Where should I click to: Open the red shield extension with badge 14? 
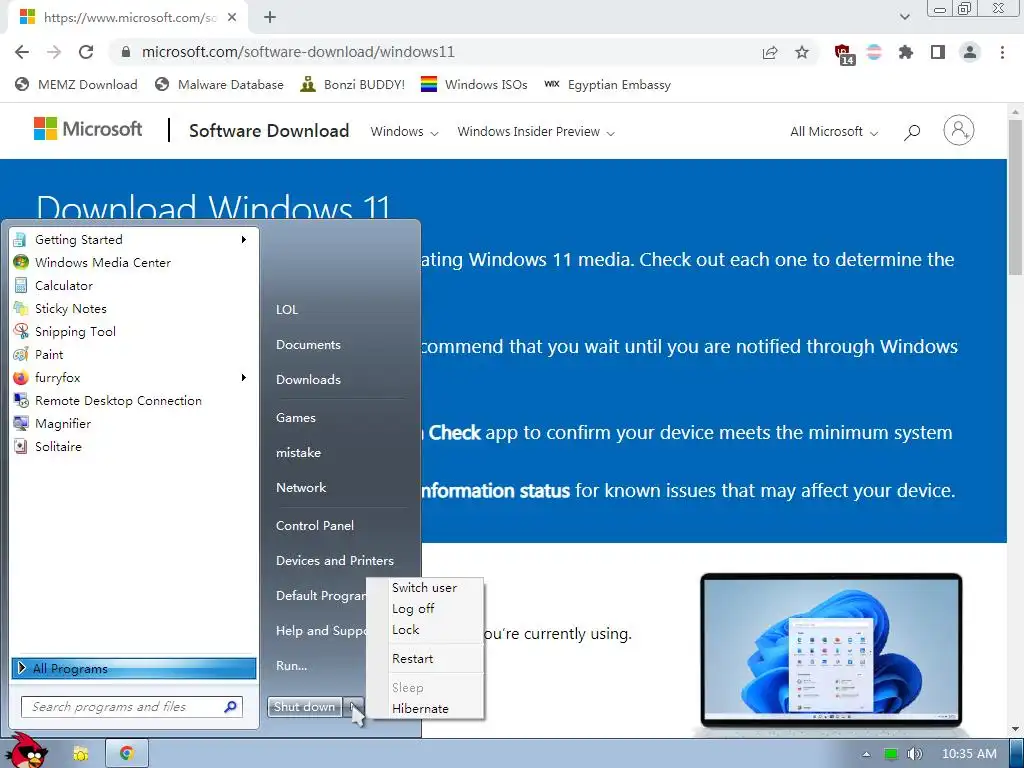pos(844,54)
